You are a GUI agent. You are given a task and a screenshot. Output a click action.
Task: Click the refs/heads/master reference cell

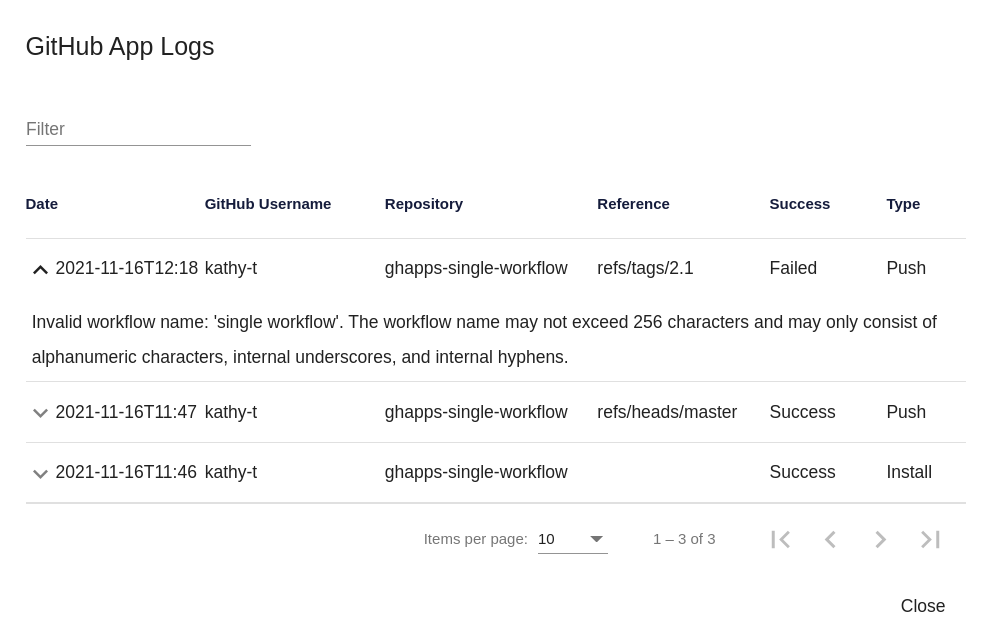coord(667,412)
